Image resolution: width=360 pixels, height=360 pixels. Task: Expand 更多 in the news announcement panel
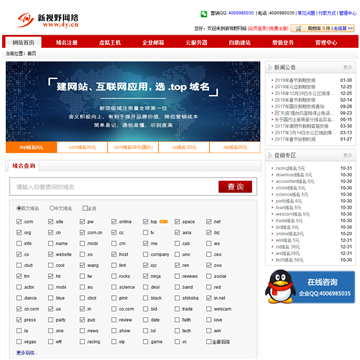click(x=348, y=67)
